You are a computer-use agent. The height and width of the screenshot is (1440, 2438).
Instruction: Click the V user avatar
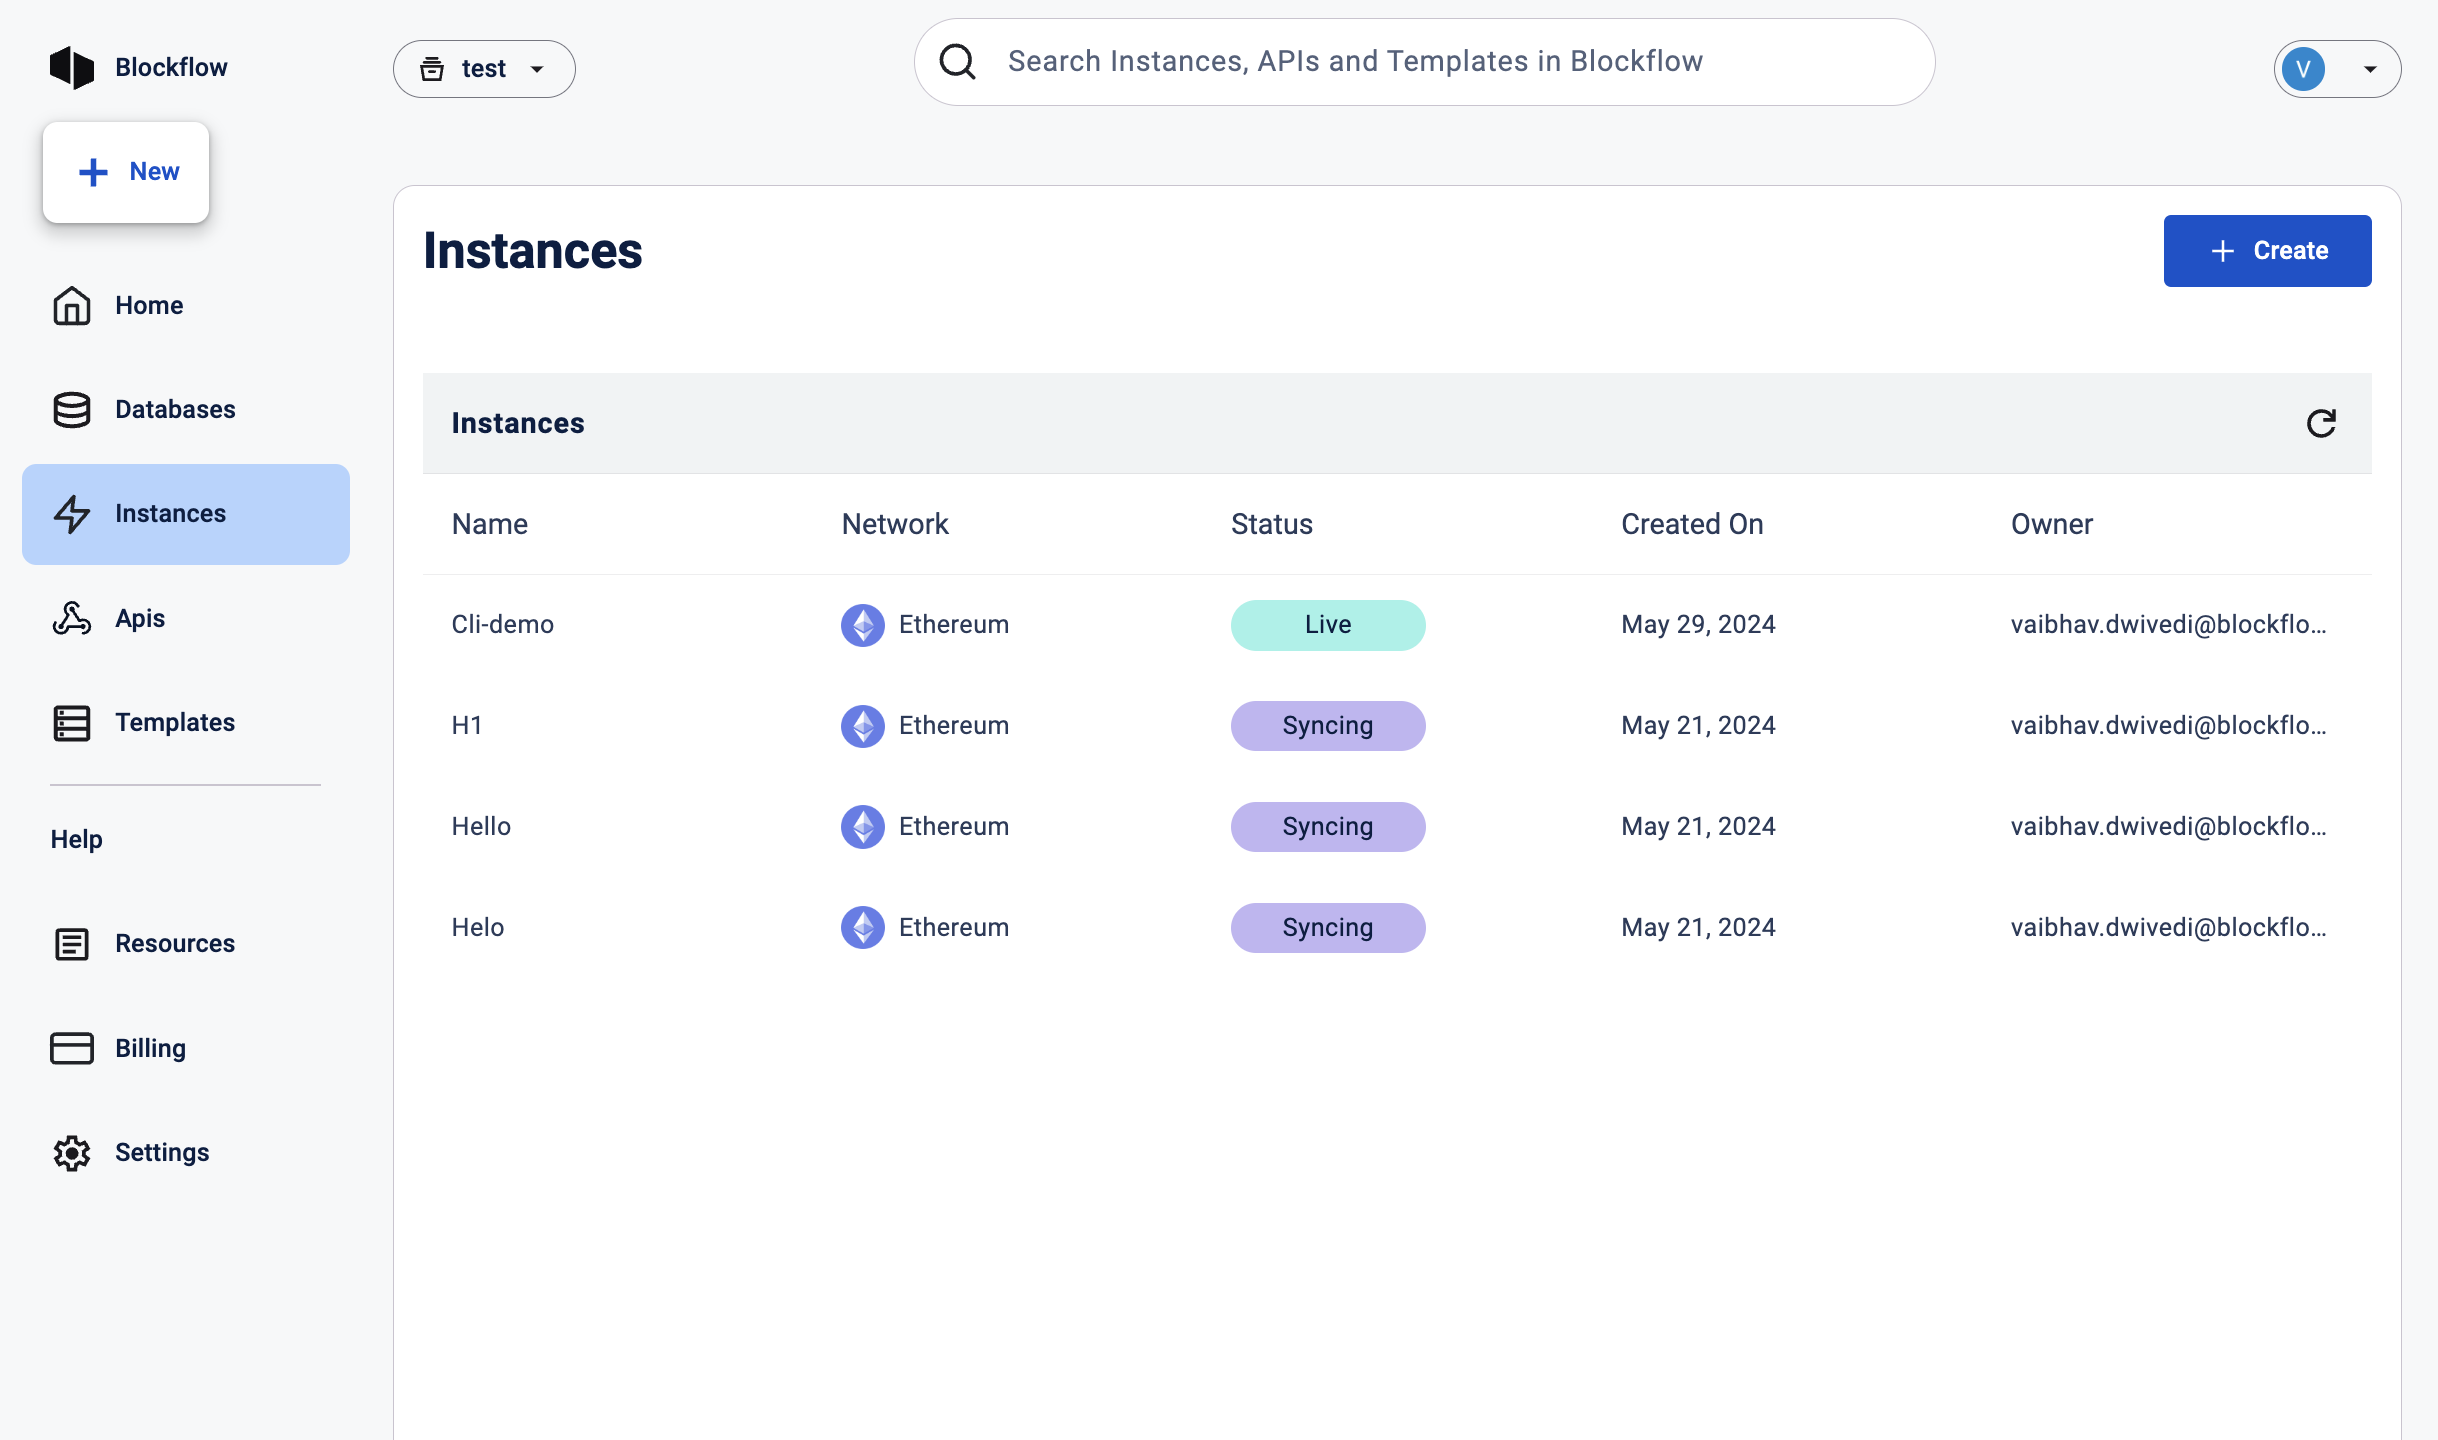click(x=2303, y=69)
